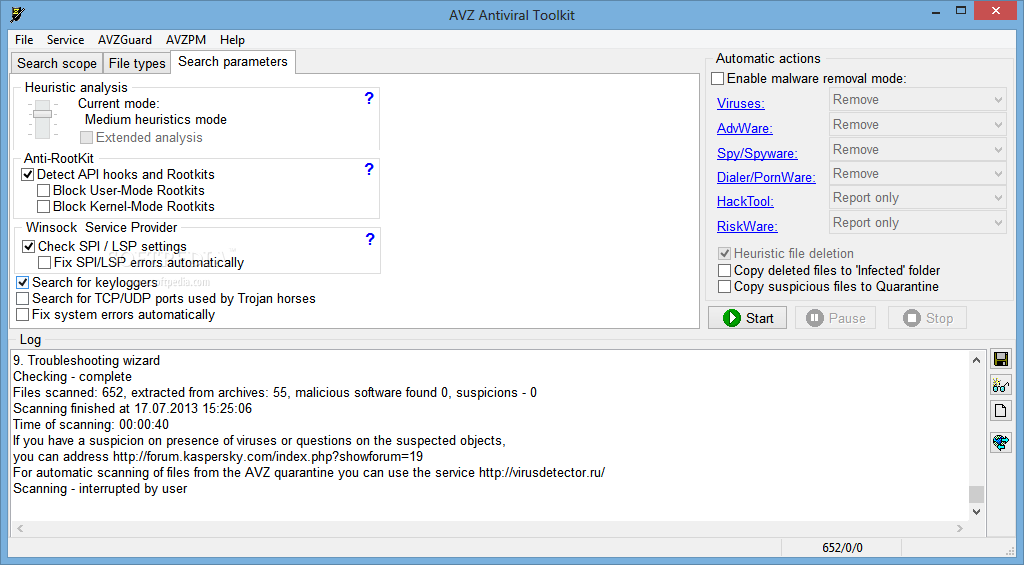Open the Spy/Spyware action dropdown
Screen dimensions: 1024x565
(918, 150)
